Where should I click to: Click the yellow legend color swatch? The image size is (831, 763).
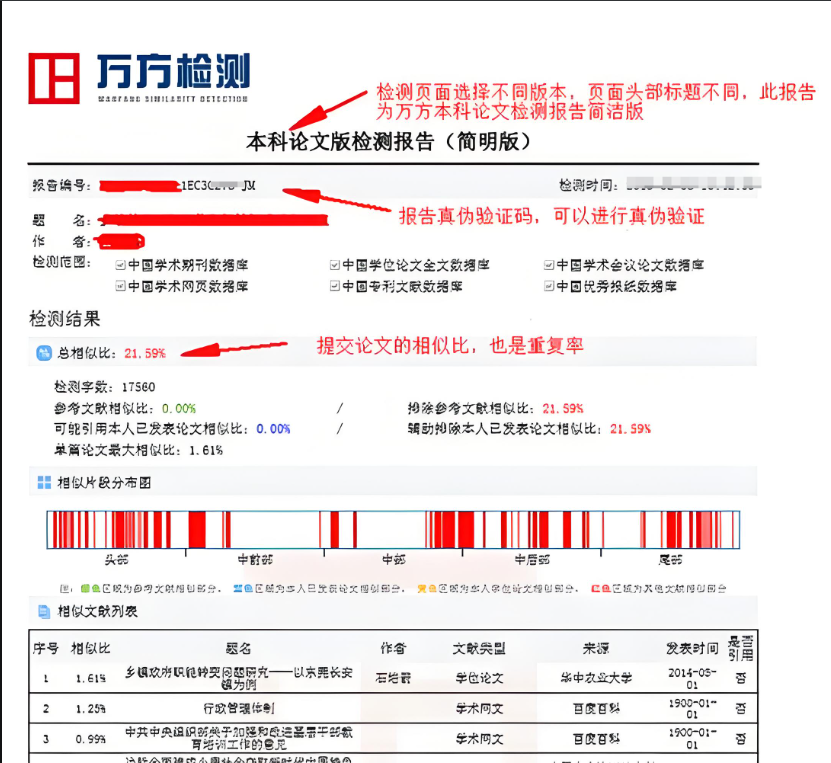pos(427,589)
